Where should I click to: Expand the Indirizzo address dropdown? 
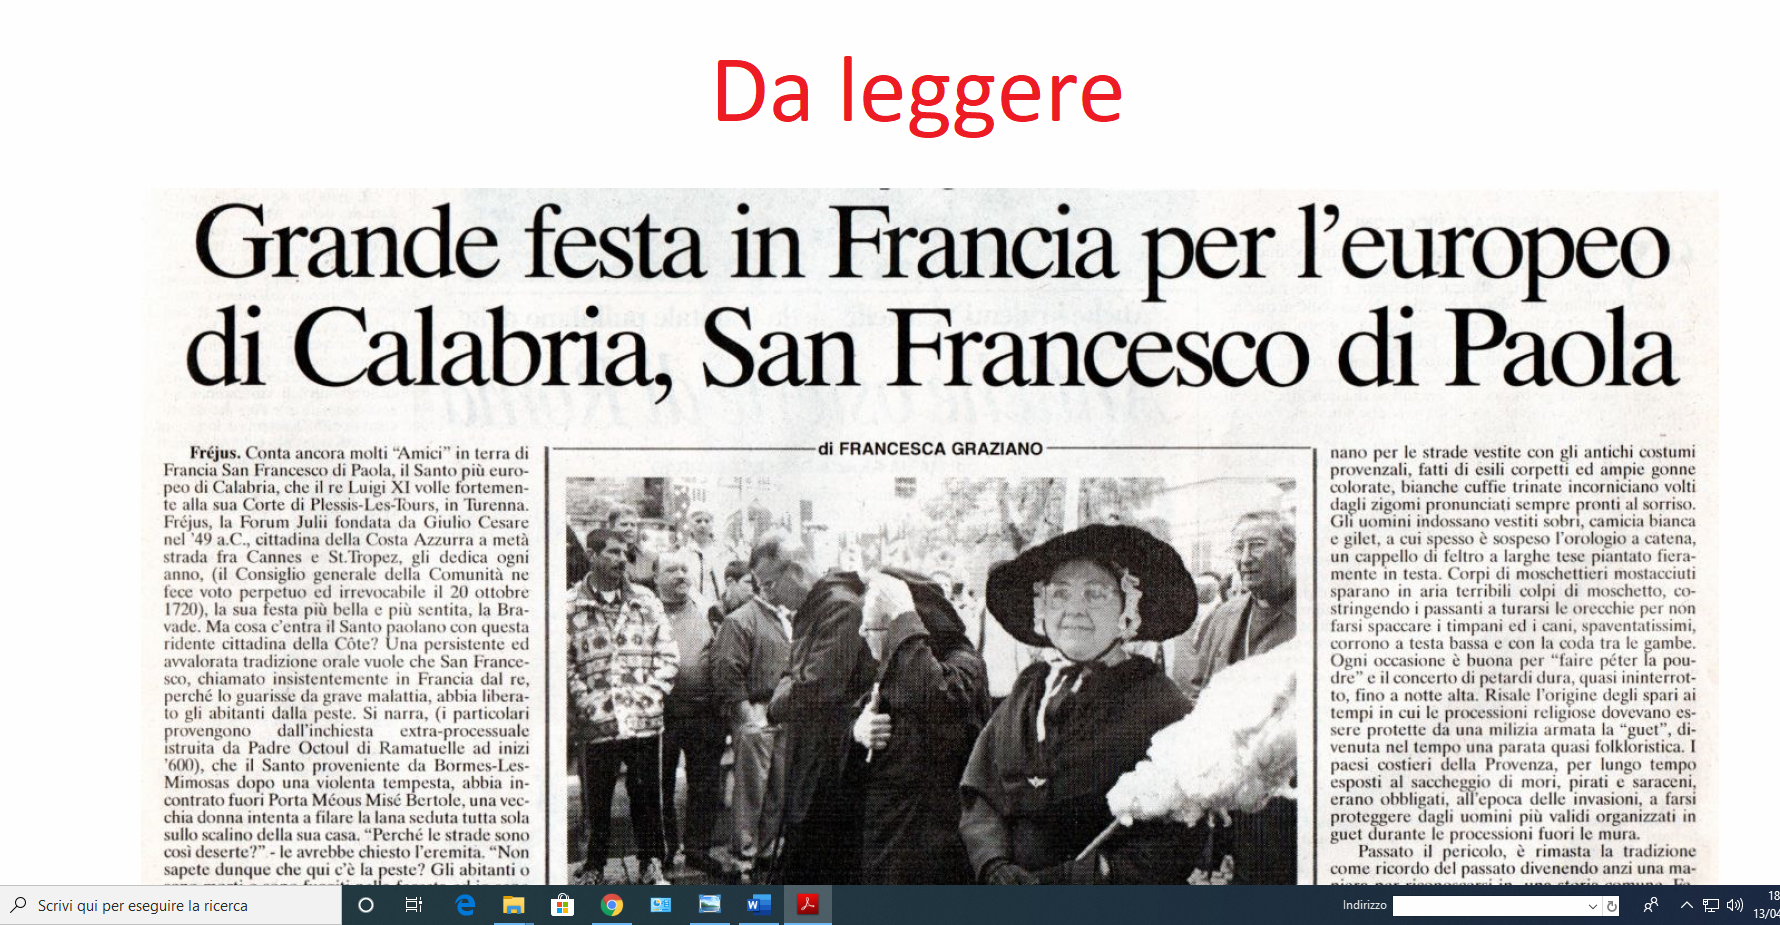1593,906
